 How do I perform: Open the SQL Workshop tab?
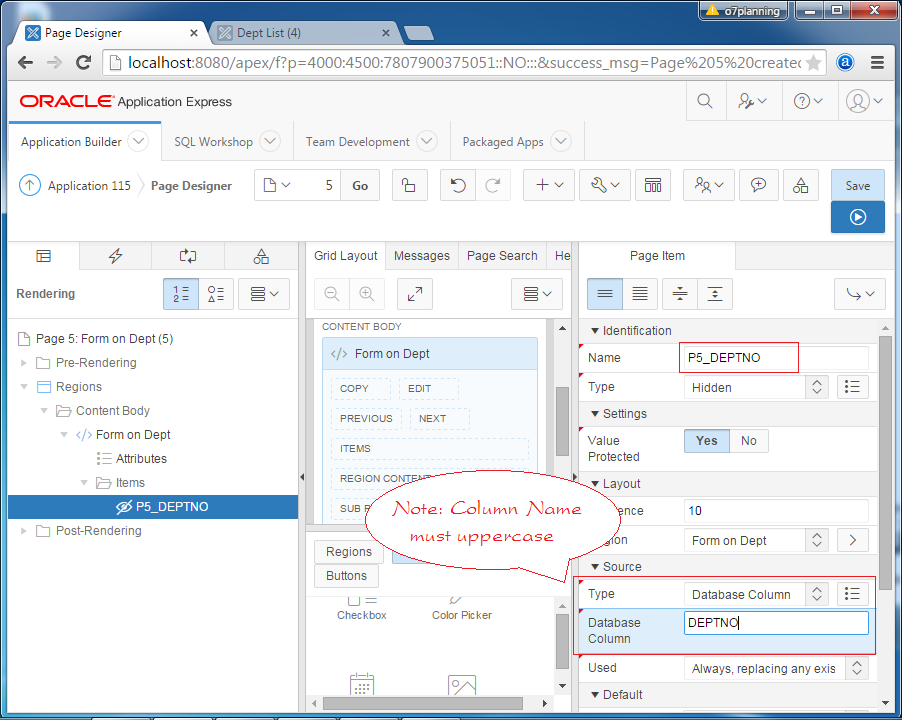[x=213, y=141]
